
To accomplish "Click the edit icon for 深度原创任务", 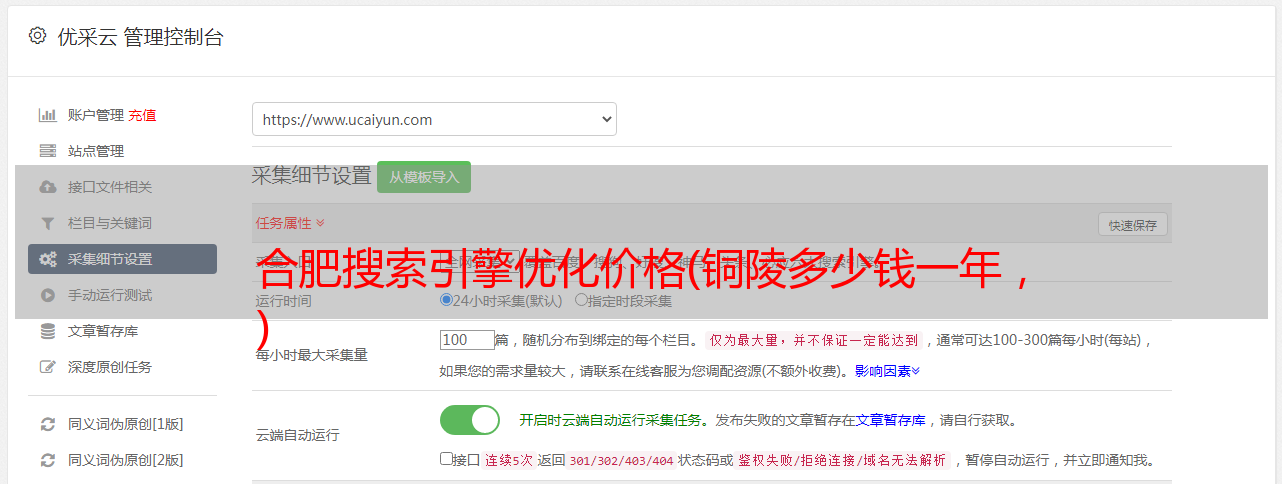I will pyautogui.click(x=47, y=367).
